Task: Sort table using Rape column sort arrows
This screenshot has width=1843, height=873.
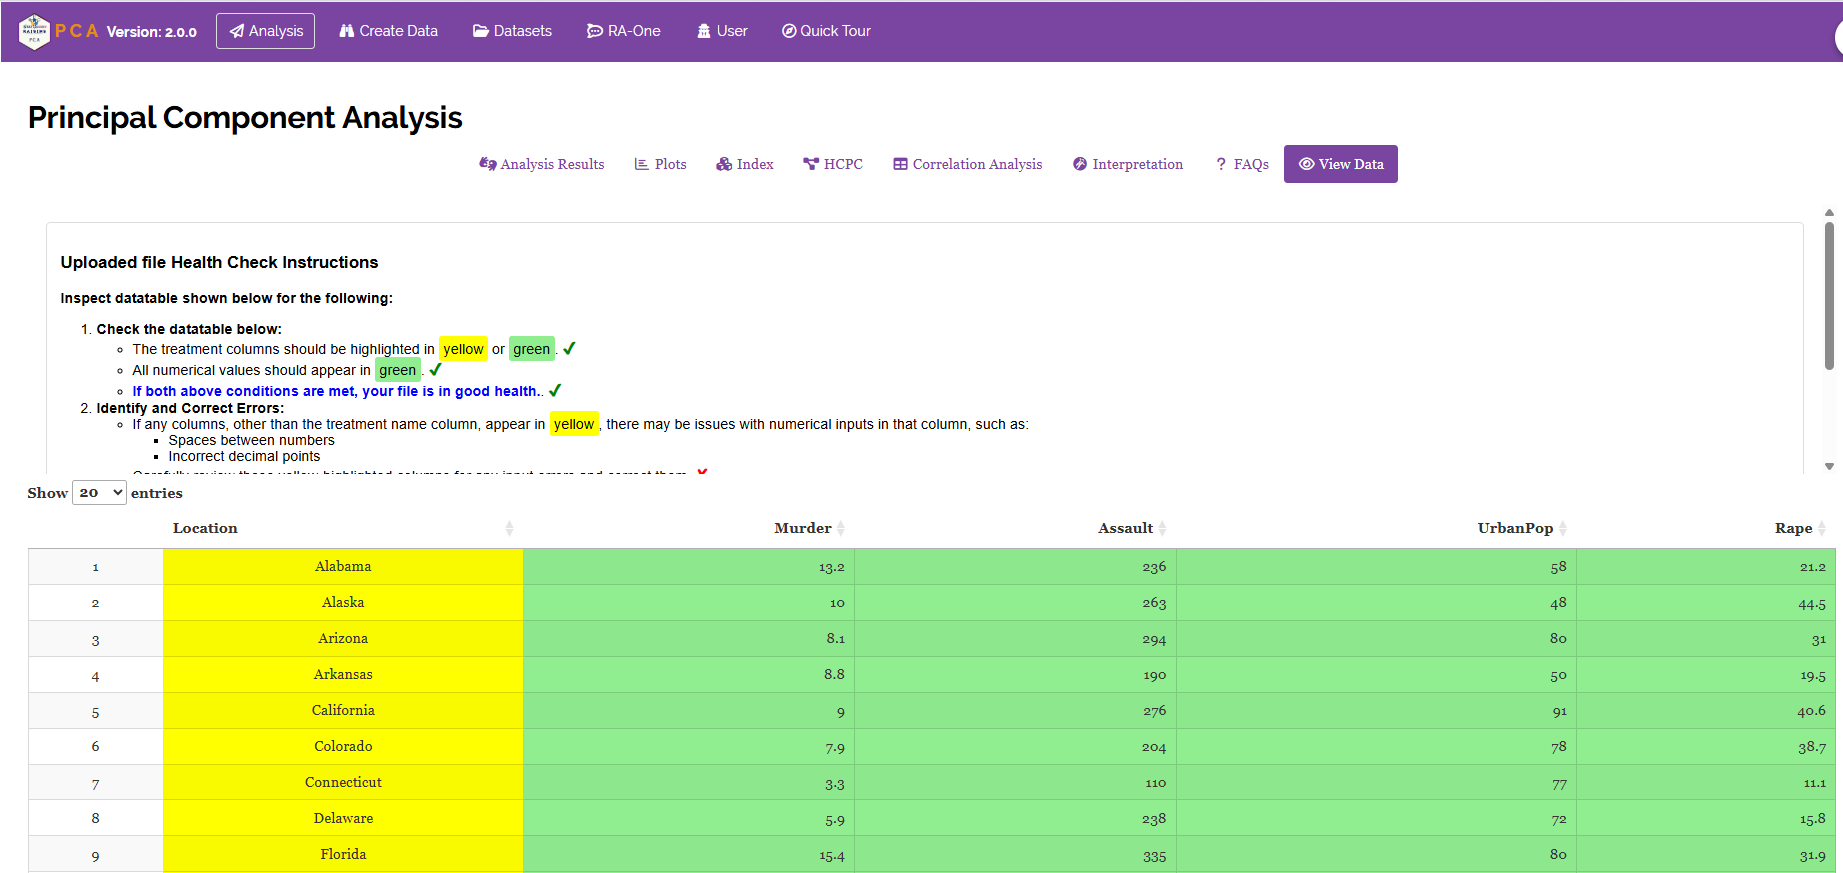Action: [x=1822, y=528]
